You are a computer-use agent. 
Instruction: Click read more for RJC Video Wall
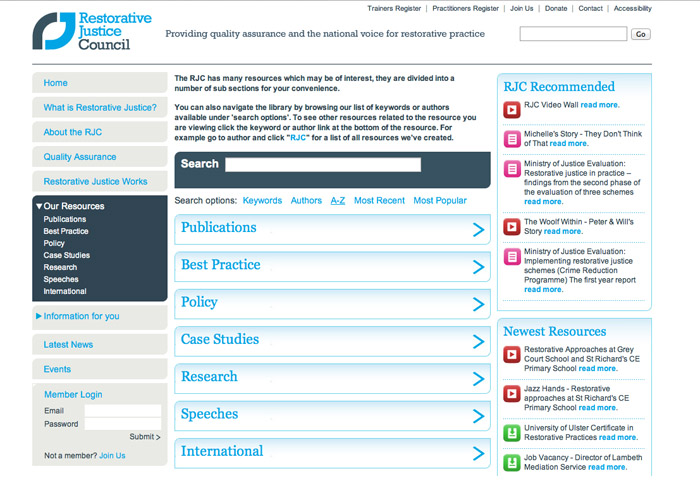600,105
